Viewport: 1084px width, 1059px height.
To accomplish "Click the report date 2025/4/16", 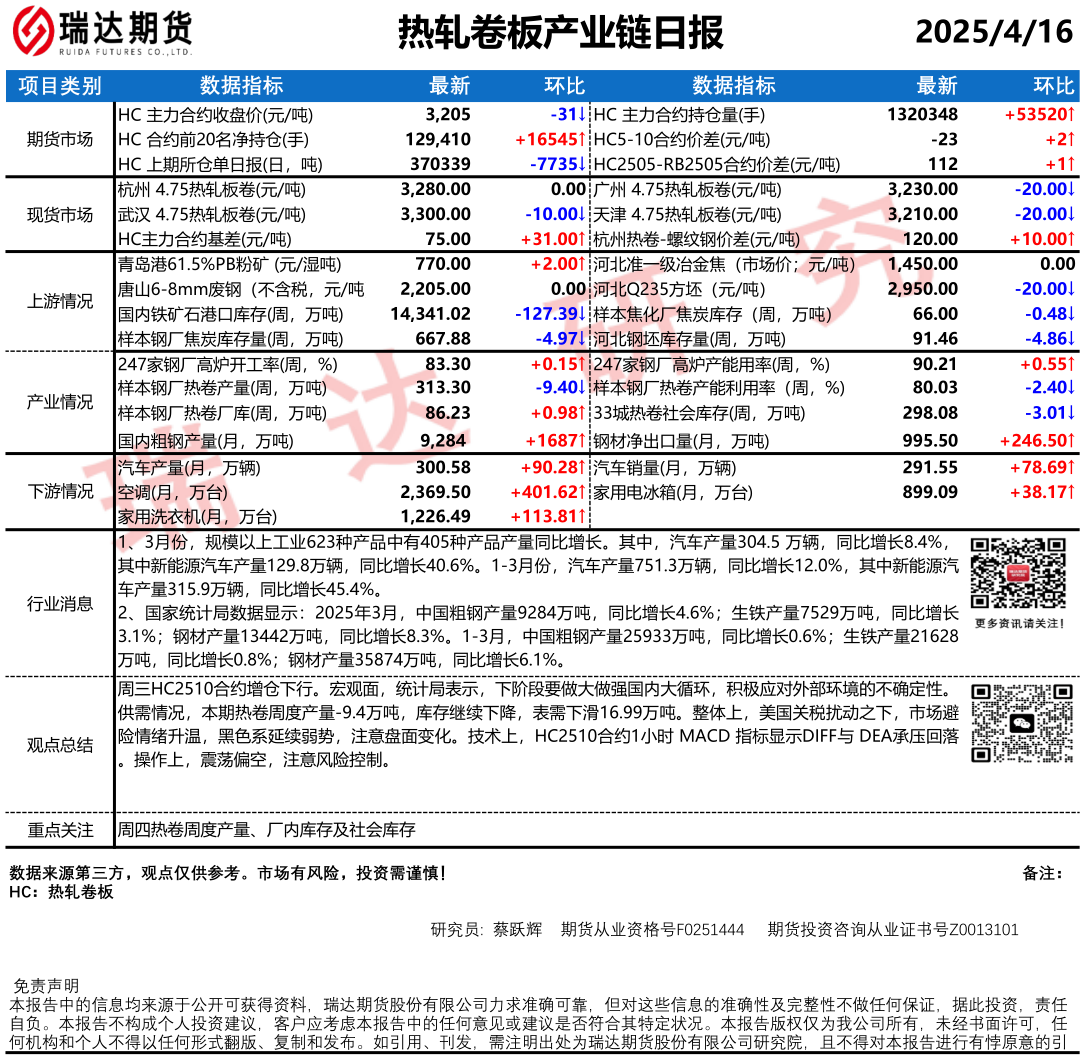I will [x=994, y=33].
